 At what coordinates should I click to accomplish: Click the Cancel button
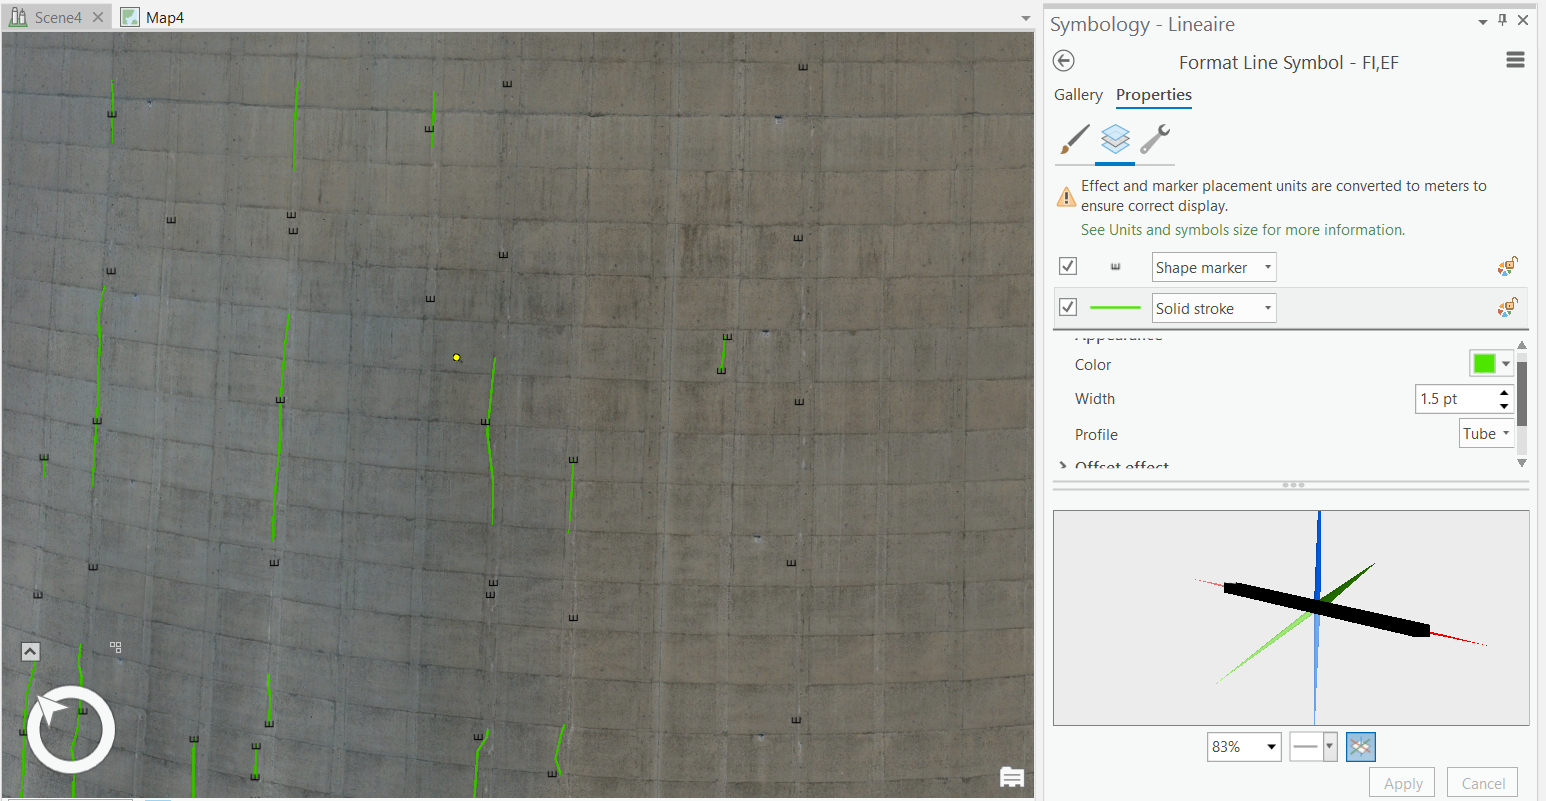coord(1483,783)
